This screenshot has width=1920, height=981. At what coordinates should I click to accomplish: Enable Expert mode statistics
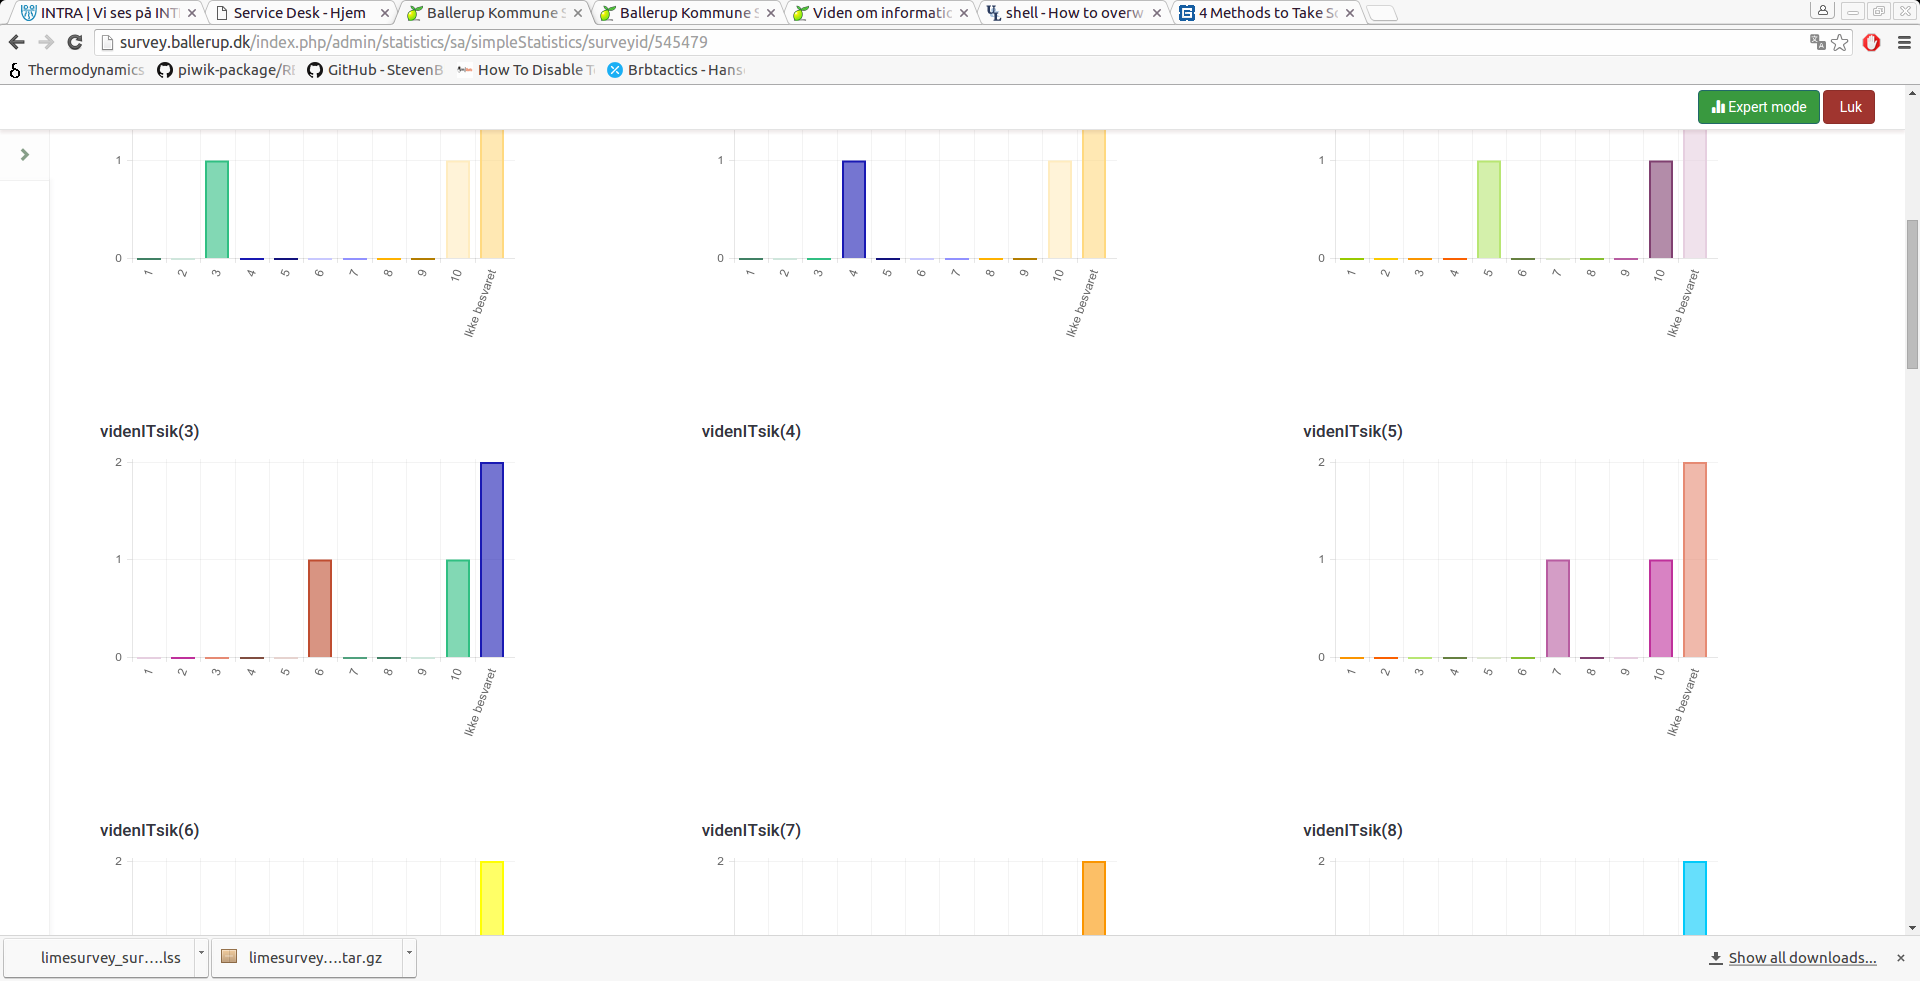coord(1758,107)
